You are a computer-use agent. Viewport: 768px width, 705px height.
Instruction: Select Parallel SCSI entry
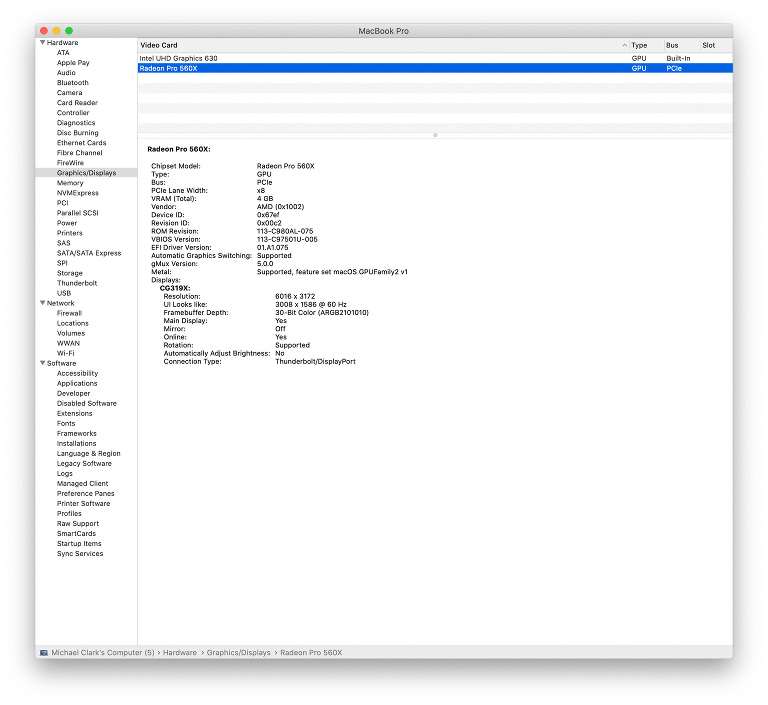click(x=77, y=213)
